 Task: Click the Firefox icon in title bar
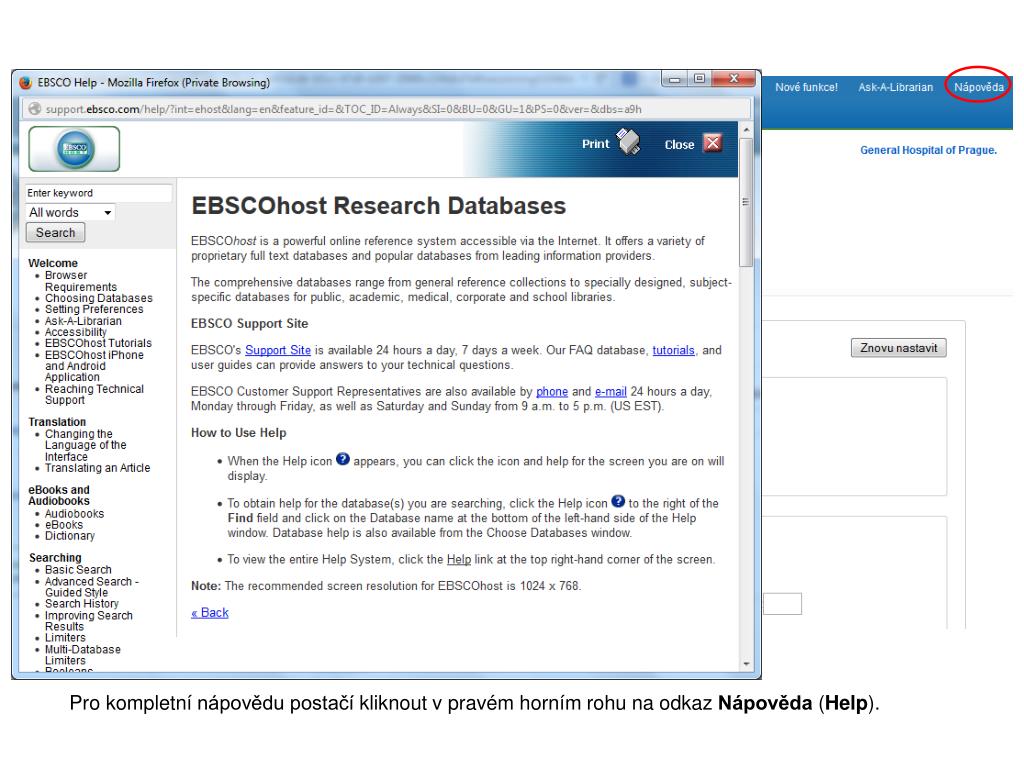coord(25,83)
